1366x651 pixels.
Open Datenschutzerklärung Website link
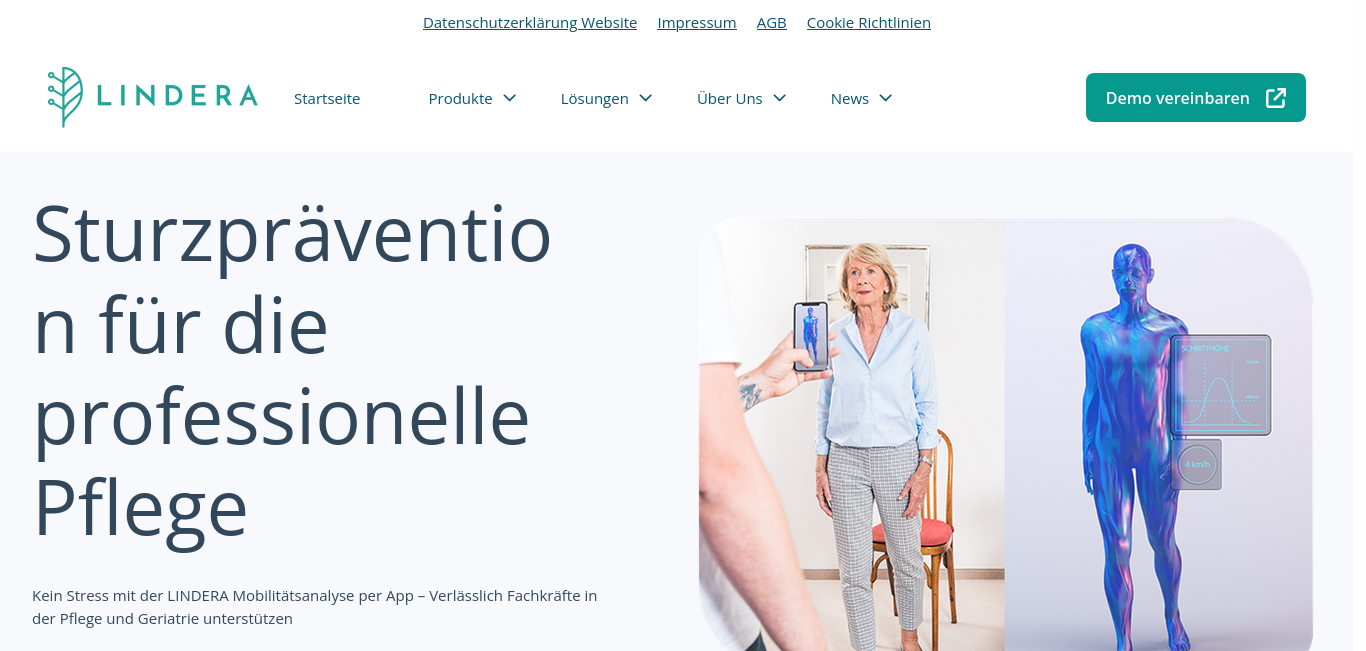click(530, 22)
